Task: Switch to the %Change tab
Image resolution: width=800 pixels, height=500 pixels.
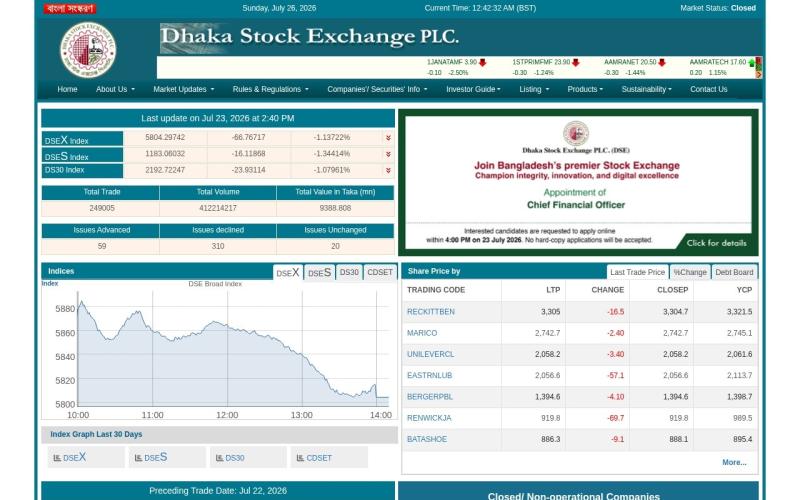Action: [690, 272]
